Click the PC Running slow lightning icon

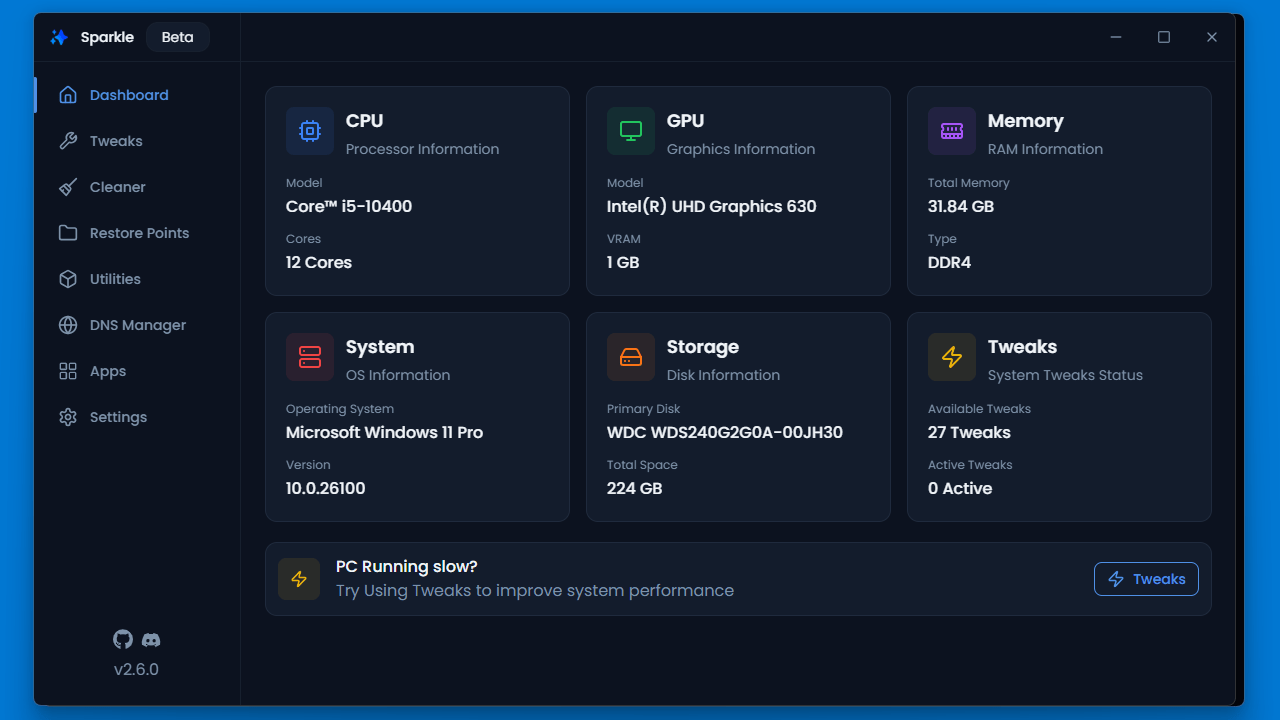(299, 579)
